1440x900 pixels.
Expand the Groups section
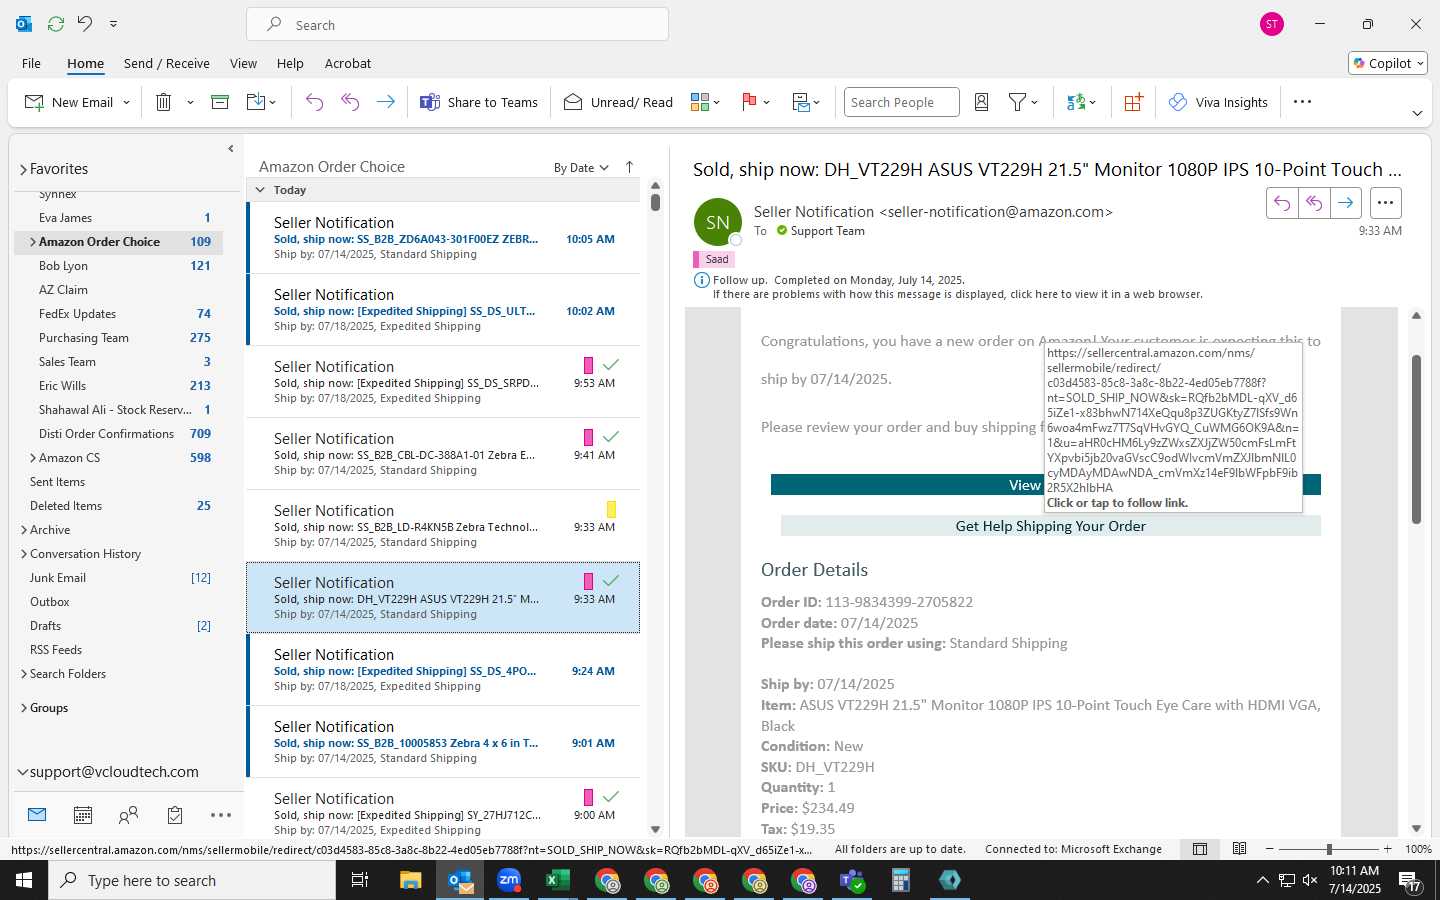click(24, 708)
